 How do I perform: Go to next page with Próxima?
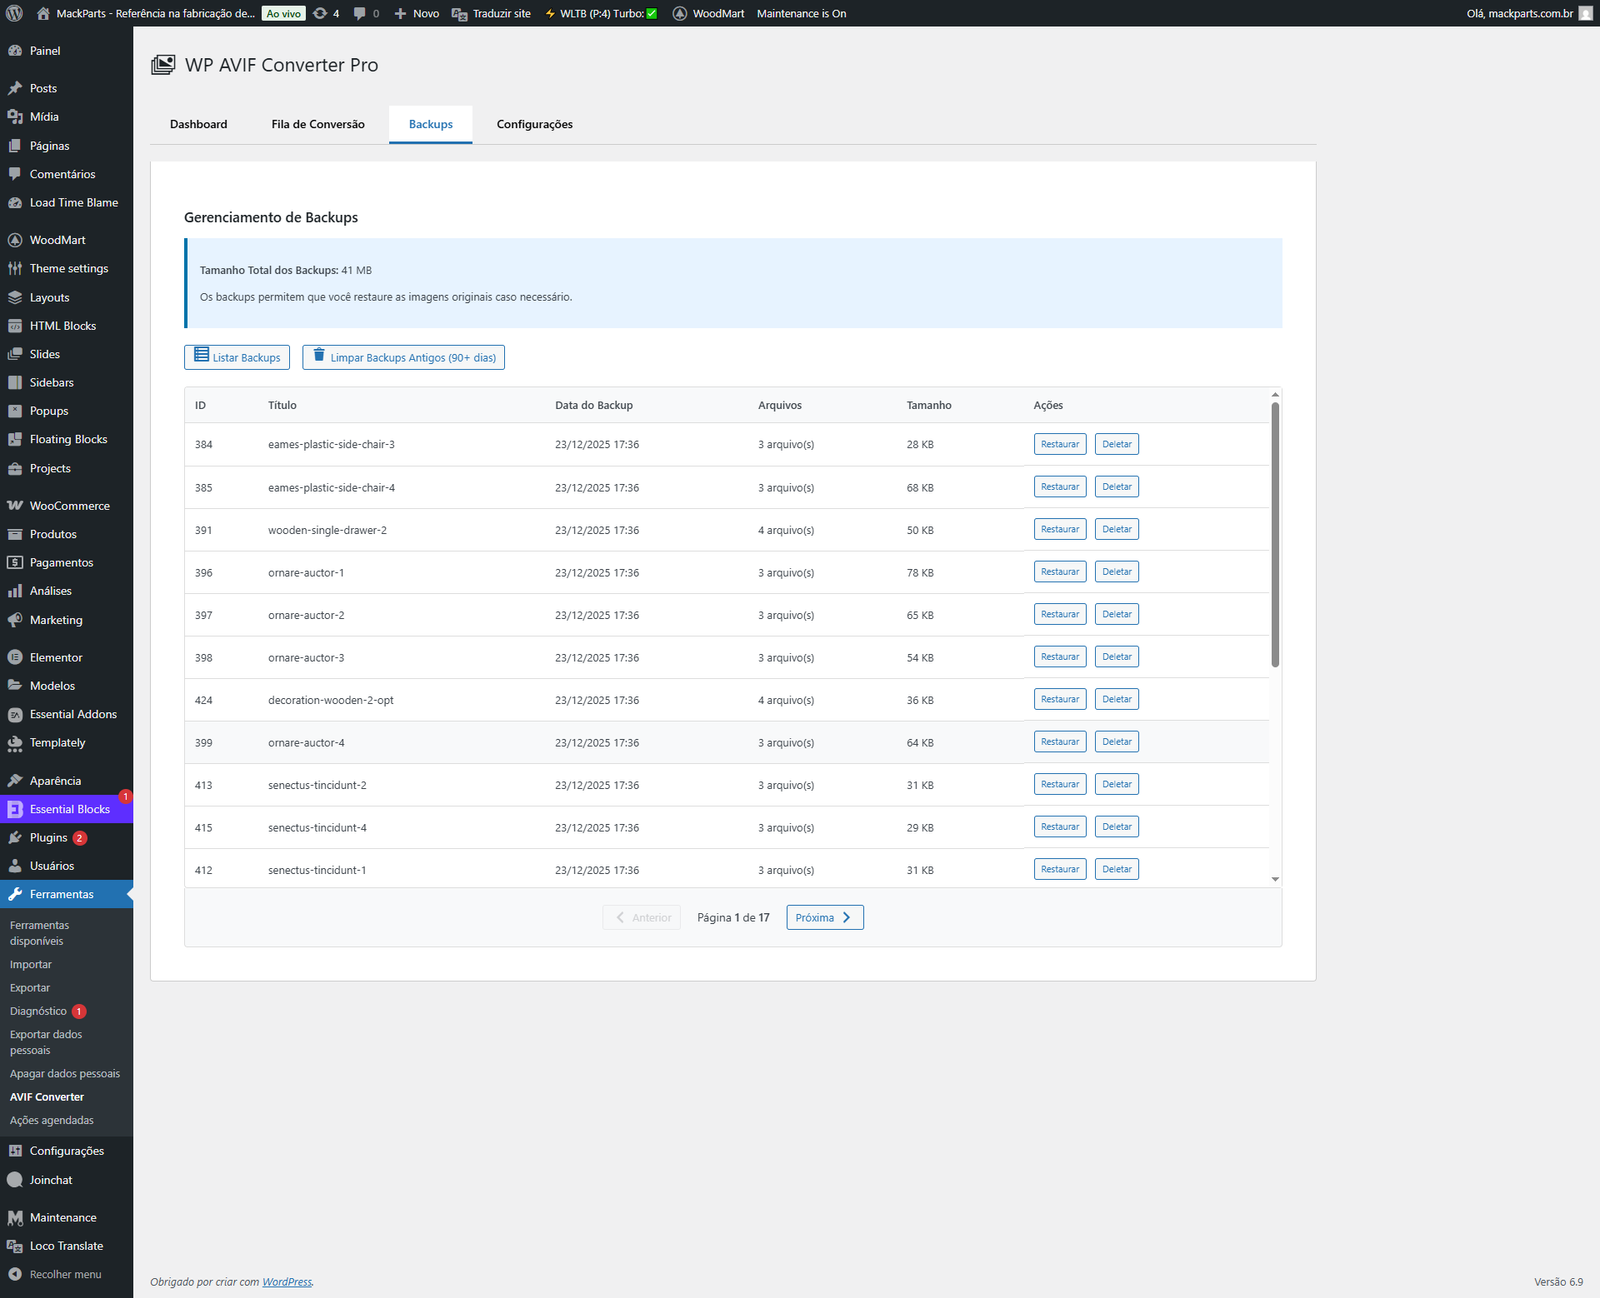(824, 917)
